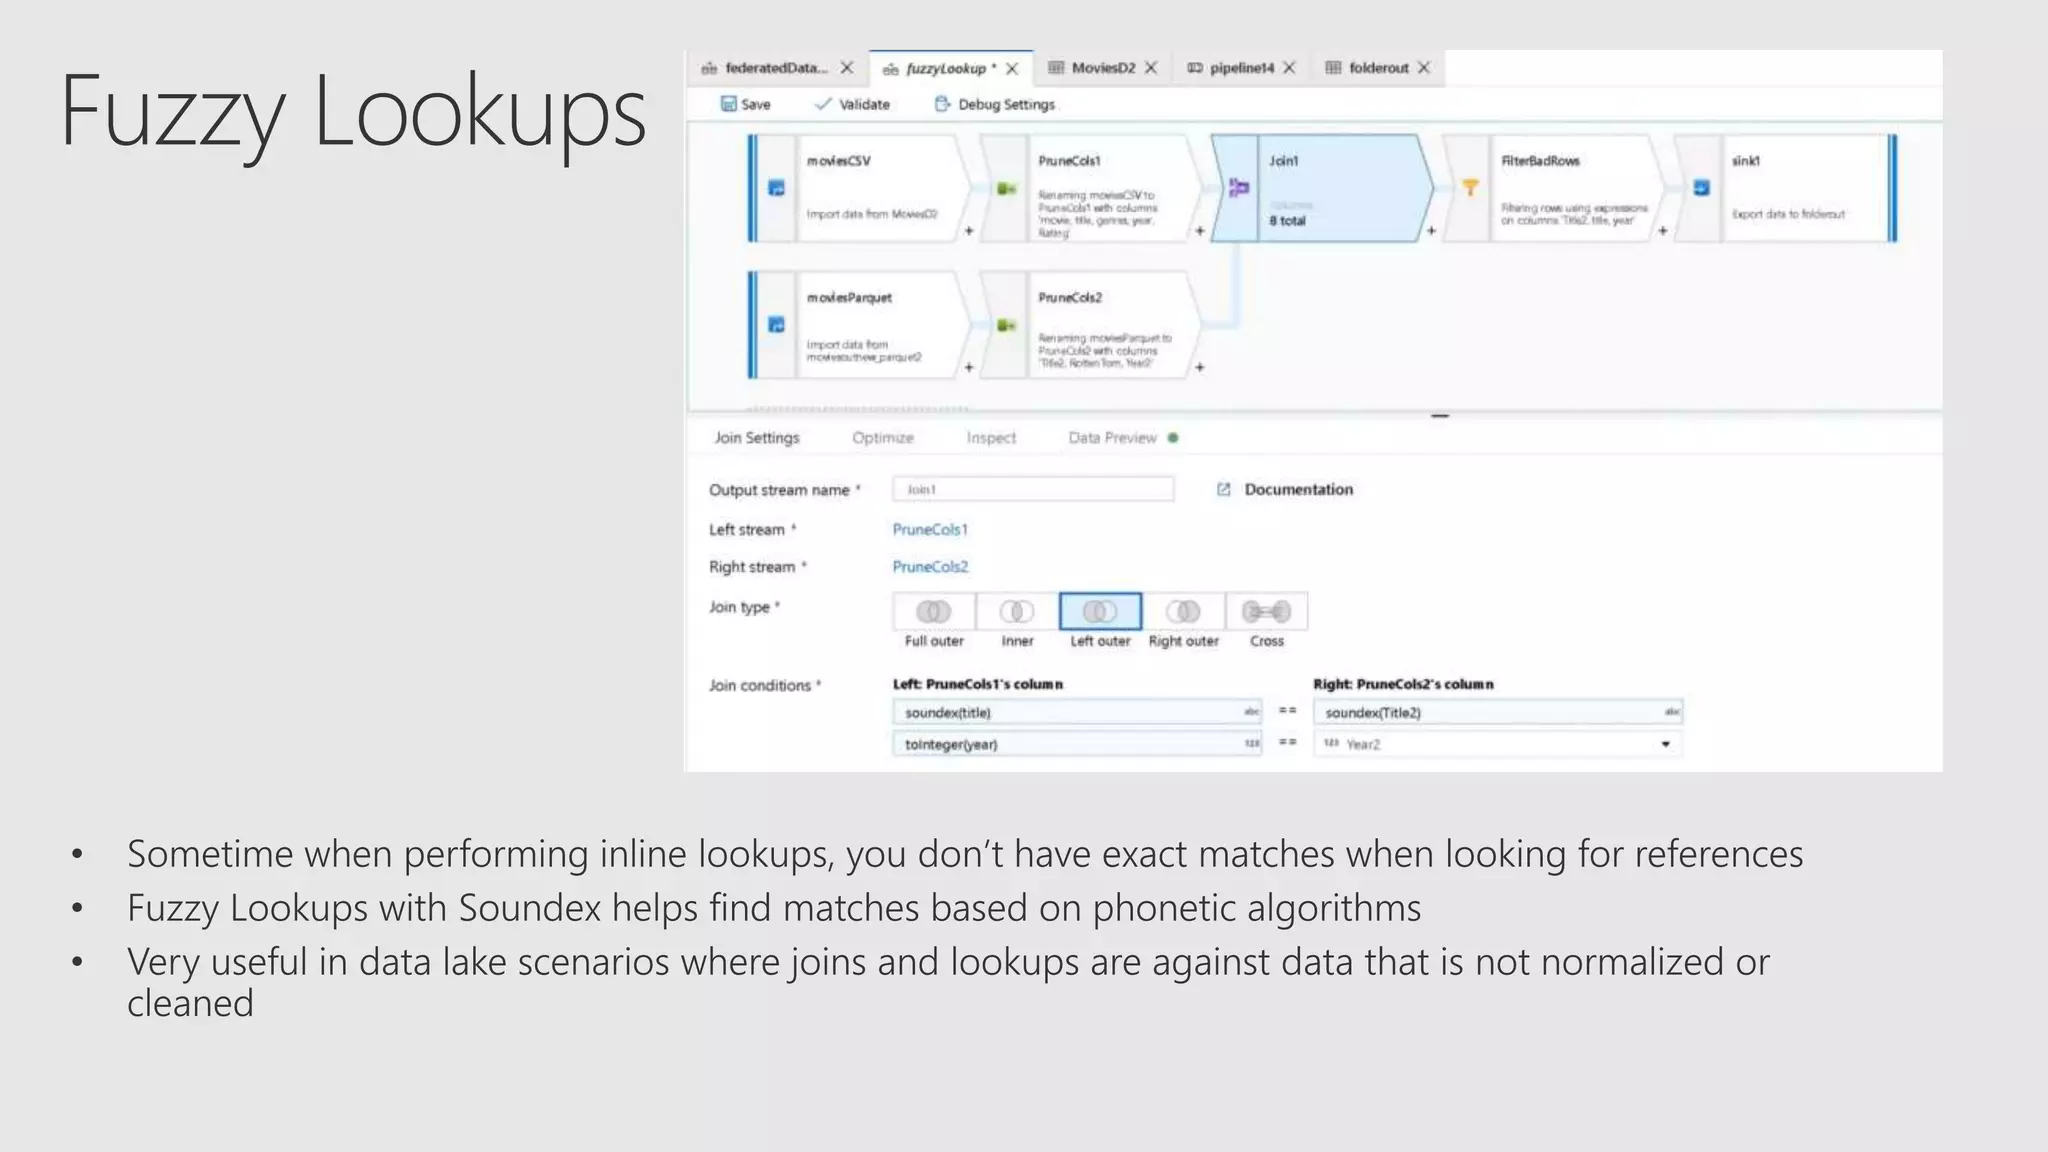The height and width of the screenshot is (1152, 2048).
Task: Pick the Cross join type
Action: pos(1266,611)
